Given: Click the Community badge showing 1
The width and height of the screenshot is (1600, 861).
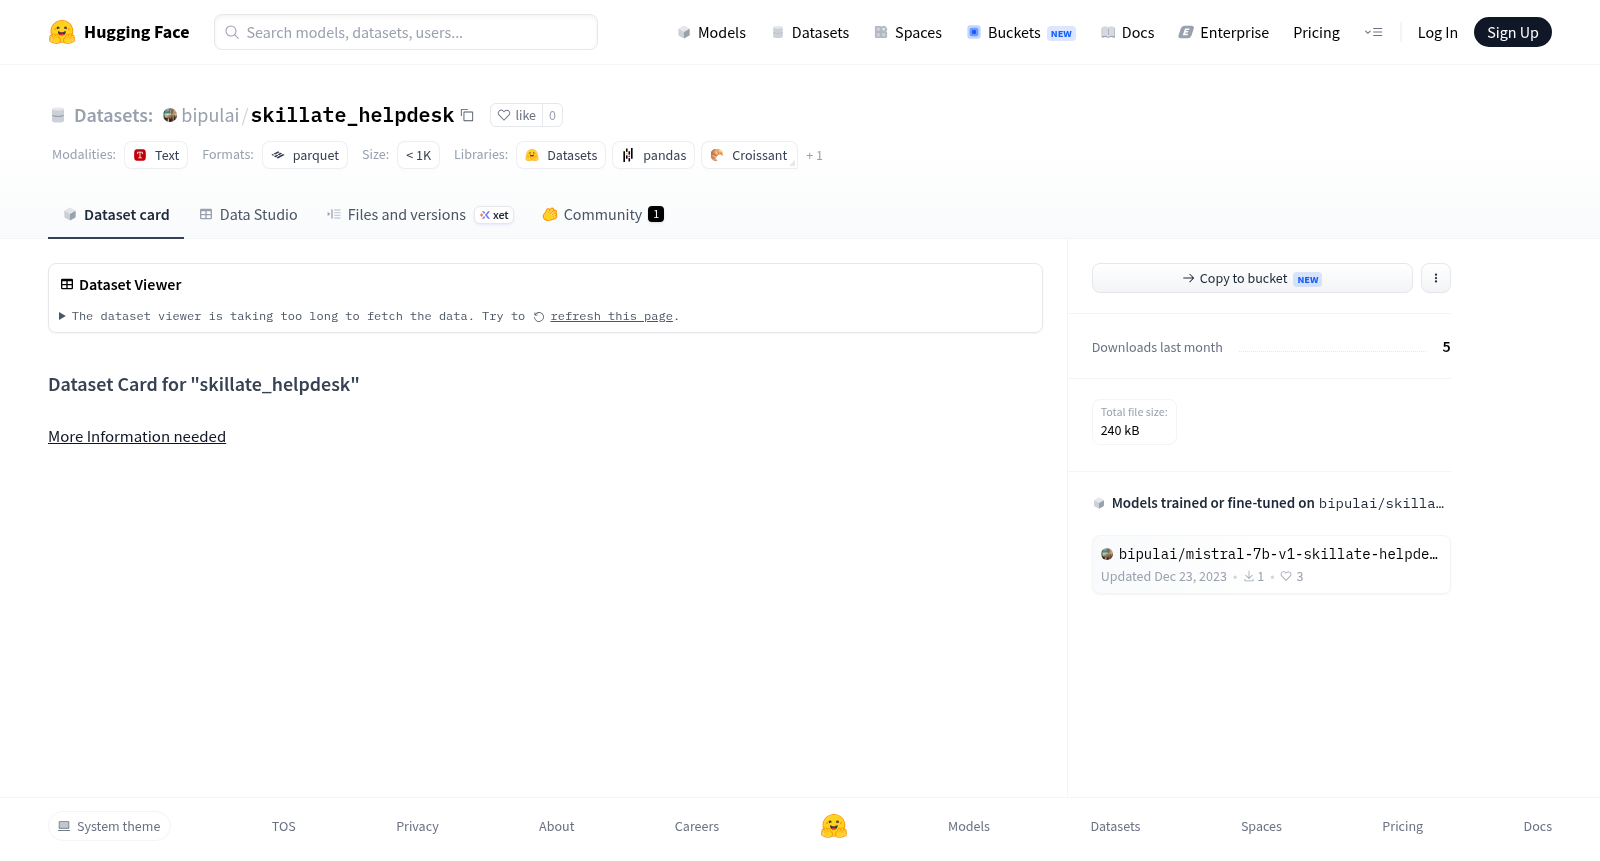Looking at the screenshot, I should point(656,214).
